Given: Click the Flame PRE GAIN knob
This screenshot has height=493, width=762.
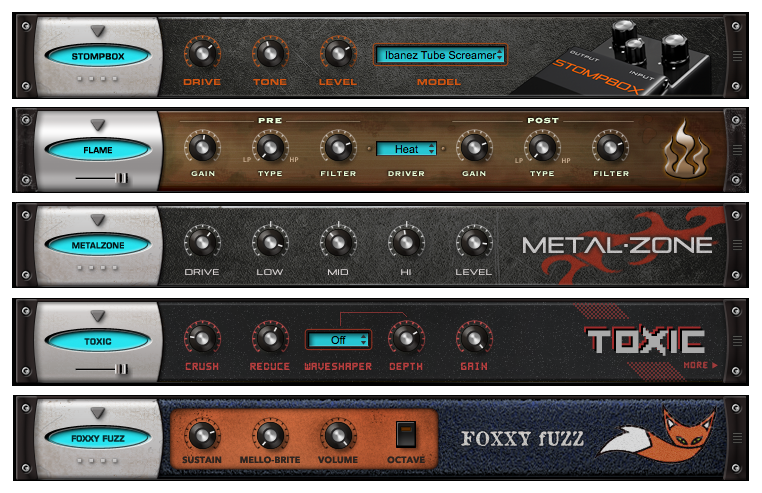Looking at the screenshot, I should coord(202,147).
